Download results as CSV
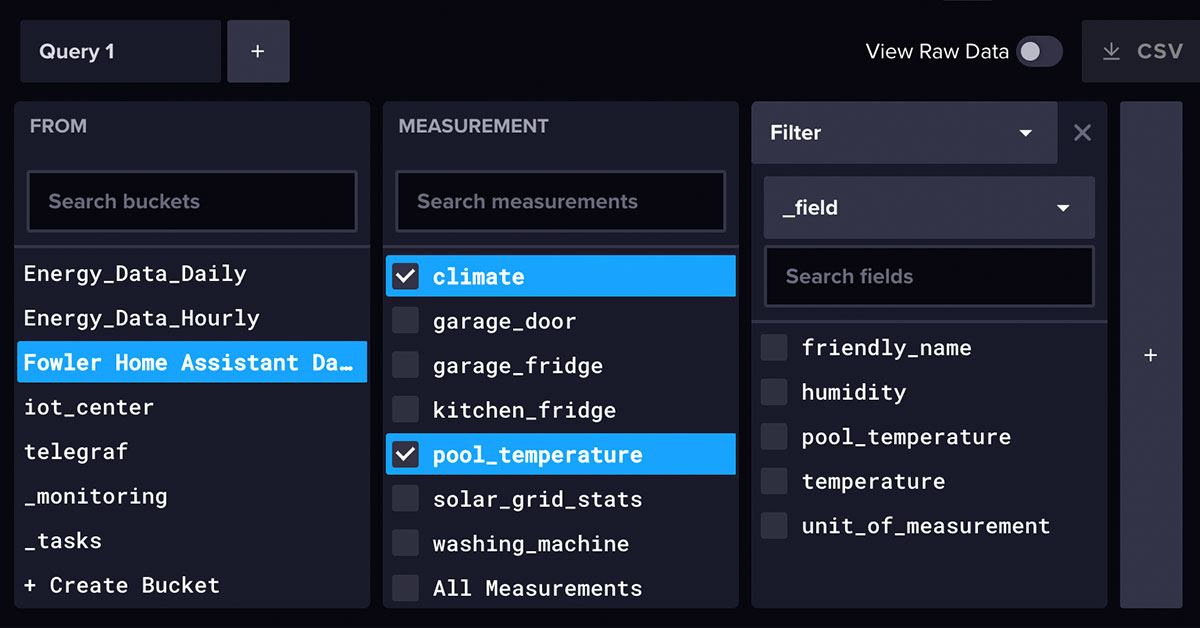The image size is (1200, 628). (x=1141, y=51)
